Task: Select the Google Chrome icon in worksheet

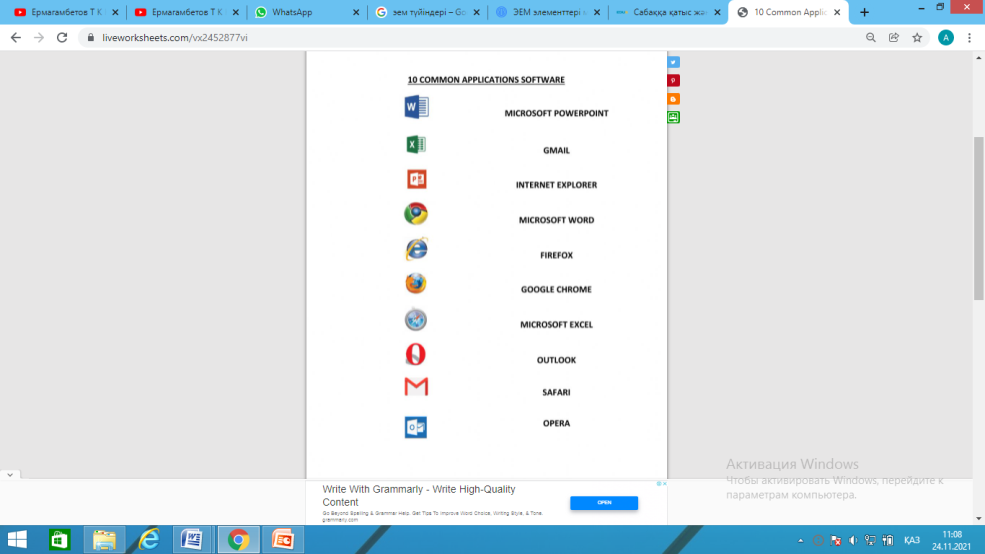Action: tap(416, 214)
